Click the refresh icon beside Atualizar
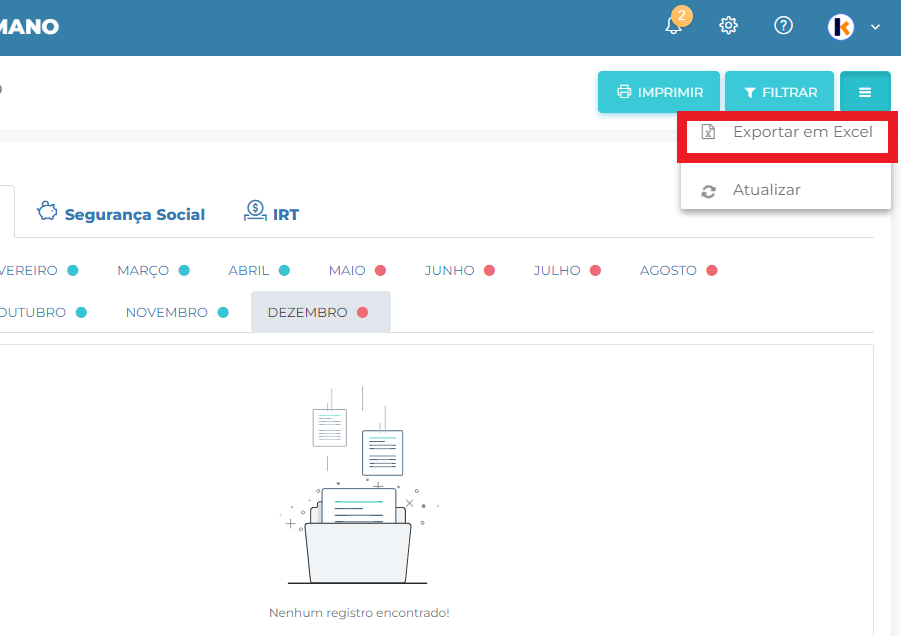Image resolution: width=901 pixels, height=636 pixels. (x=709, y=191)
